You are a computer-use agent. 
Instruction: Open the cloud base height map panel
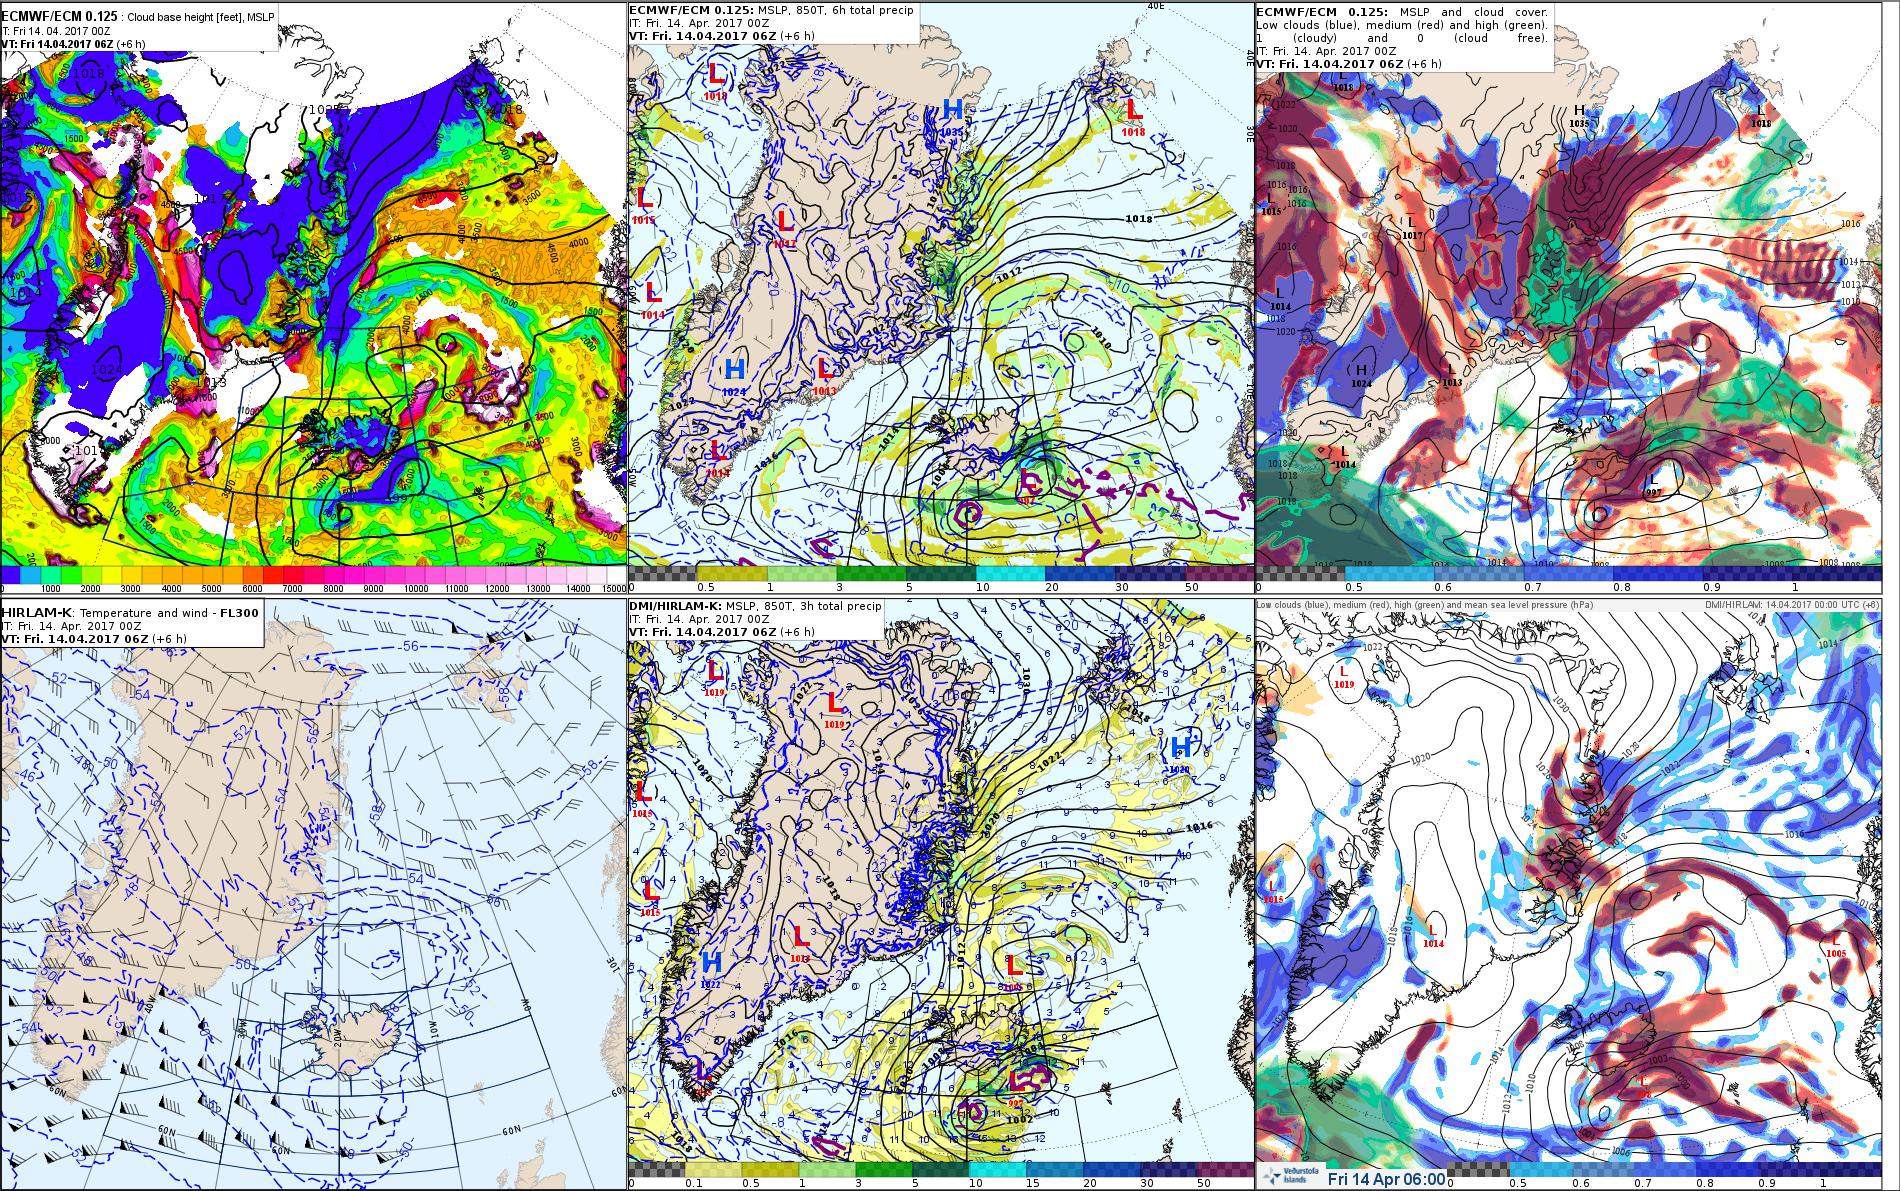313,297
